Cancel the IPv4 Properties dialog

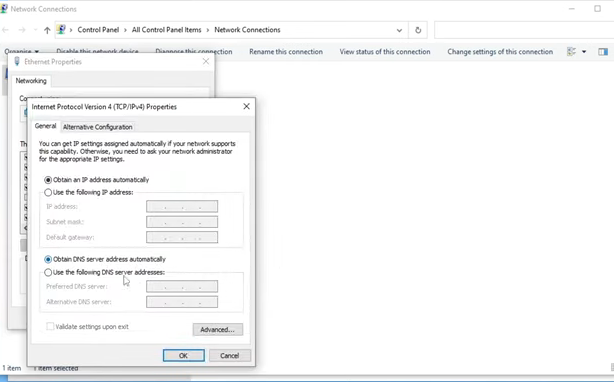(230, 355)
